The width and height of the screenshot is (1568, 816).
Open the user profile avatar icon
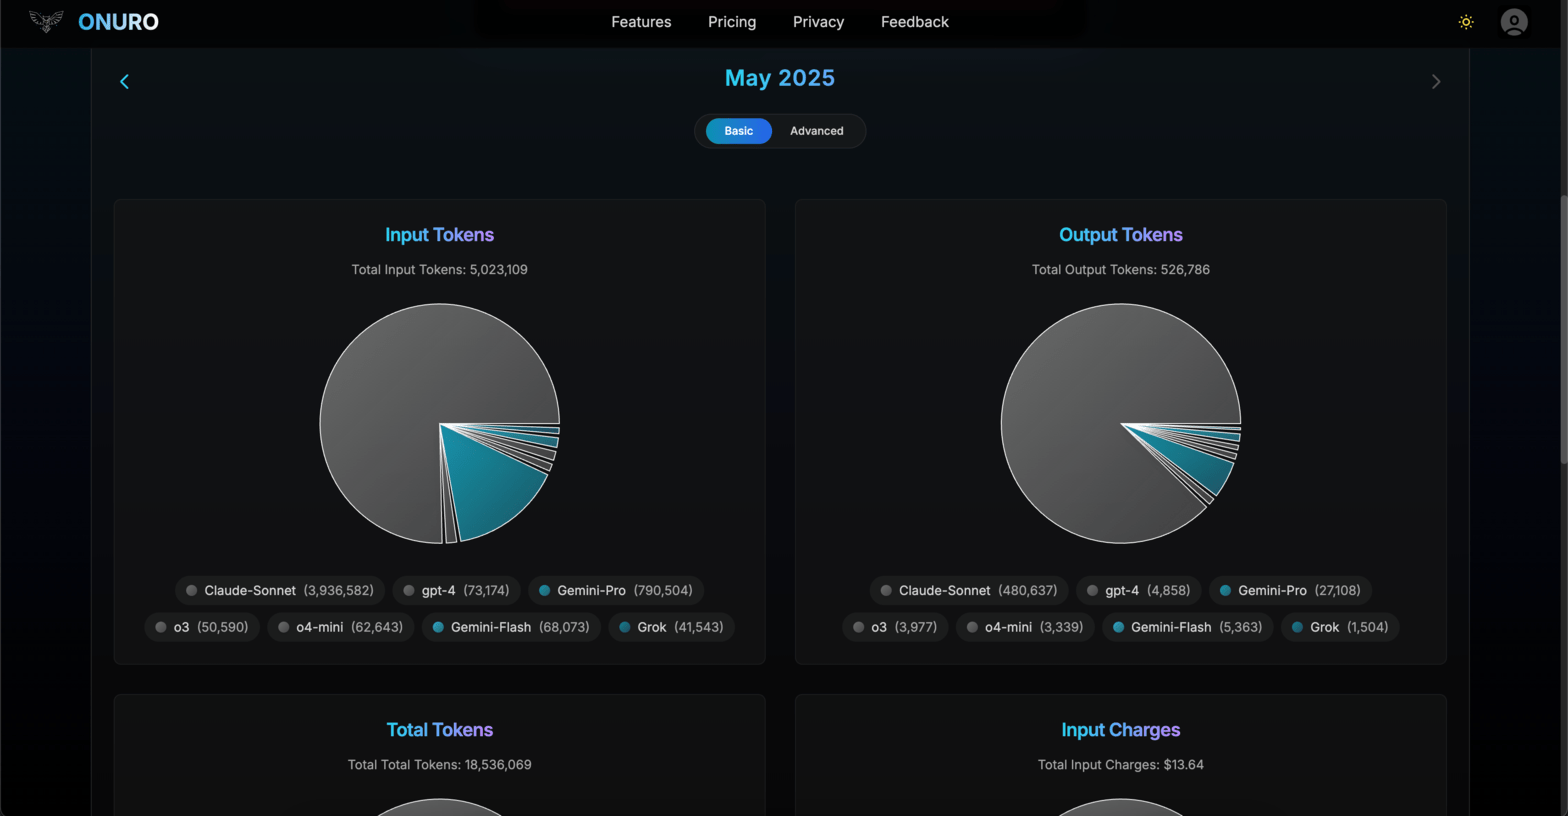click(x=1514, y=22)
